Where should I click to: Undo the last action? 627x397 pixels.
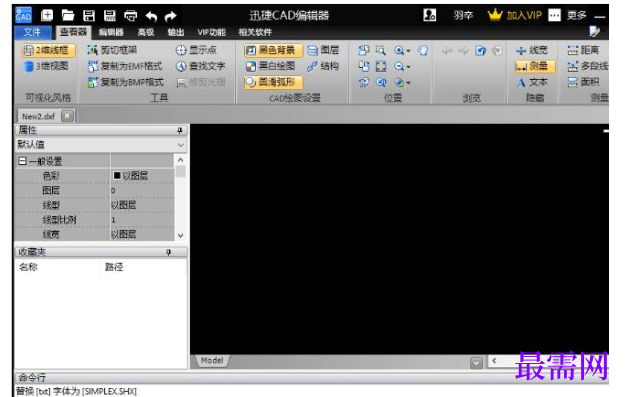151,16
